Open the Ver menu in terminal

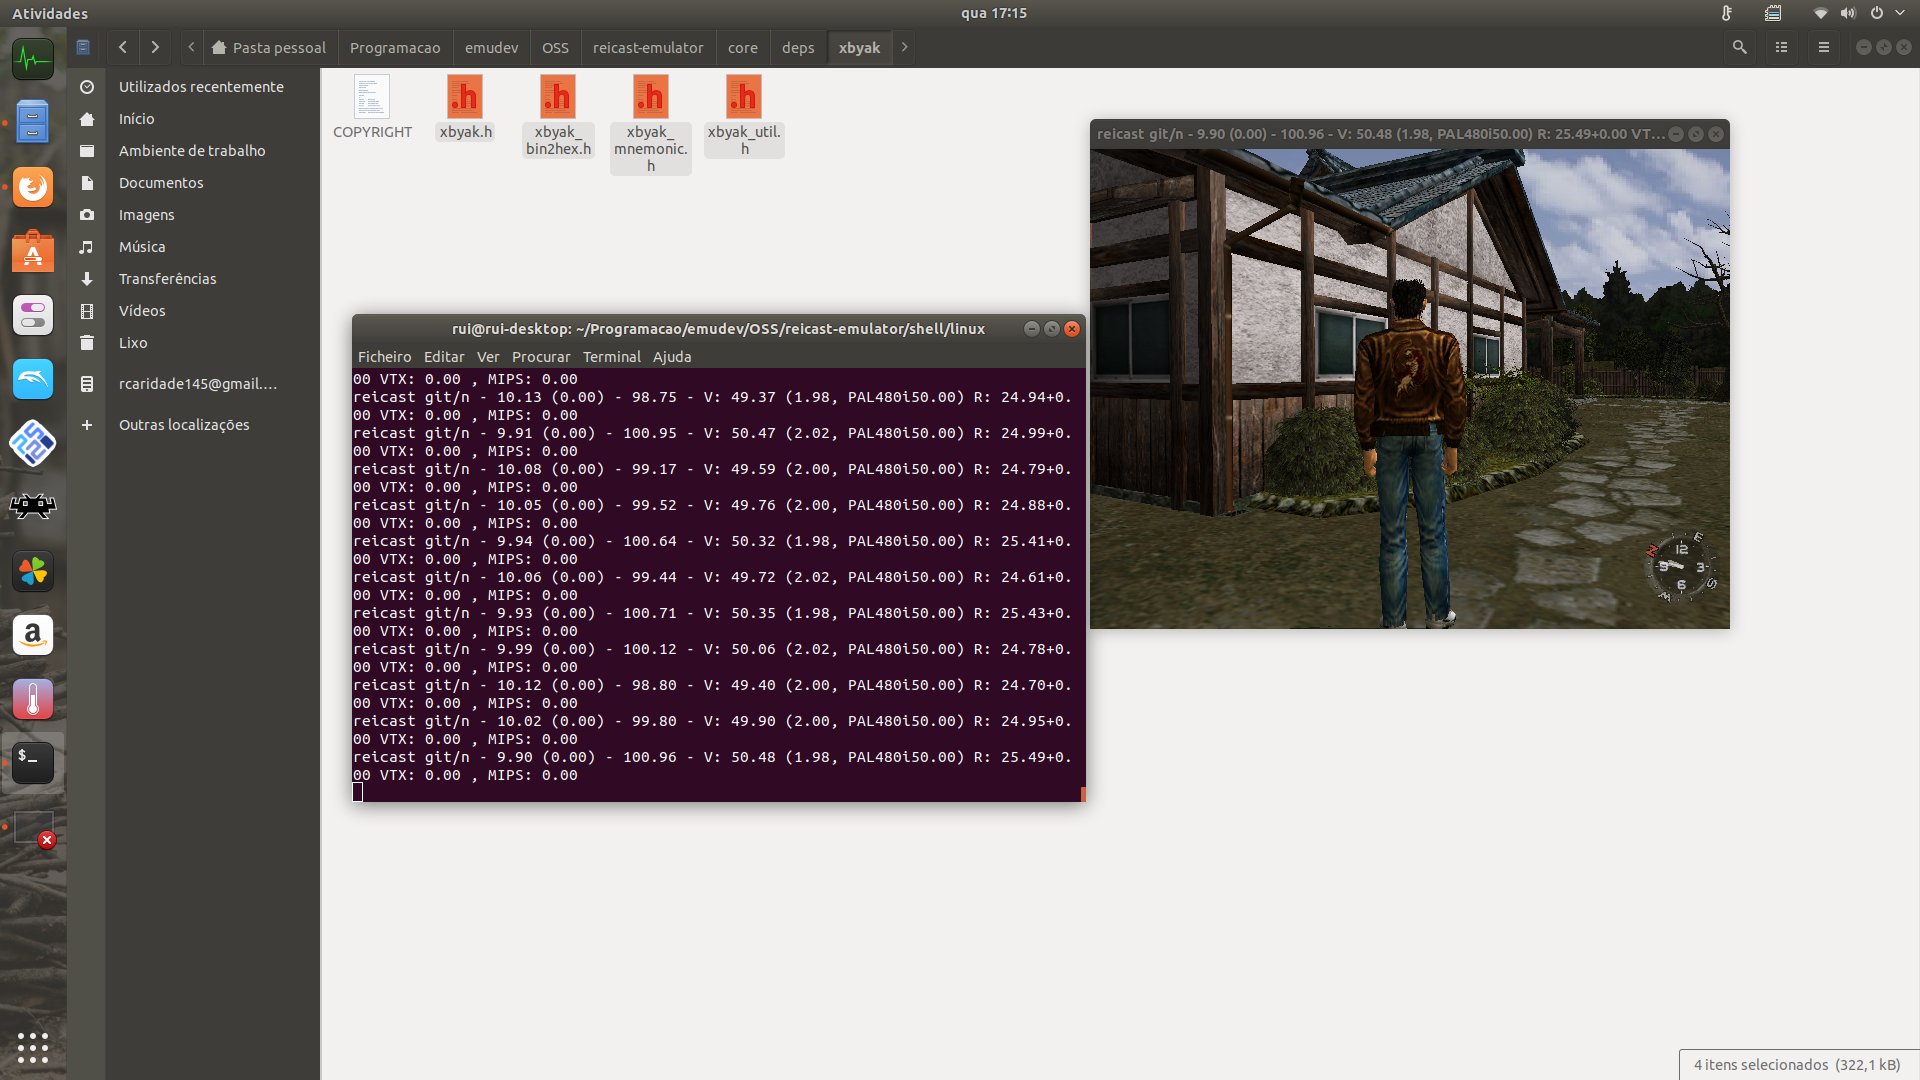tap(488, 357)
